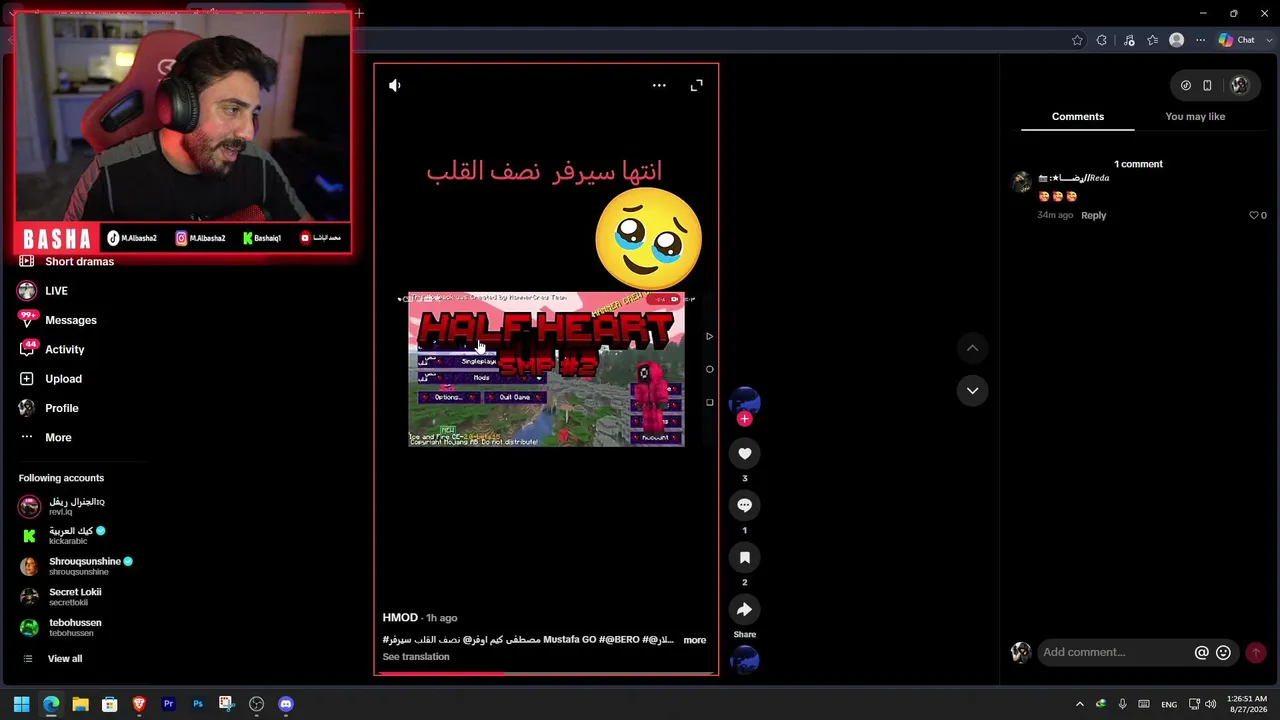The width and height of the screenshot is (1280, 720).
Task: Switch to the You may like tab
Action: coord(1195,117)
